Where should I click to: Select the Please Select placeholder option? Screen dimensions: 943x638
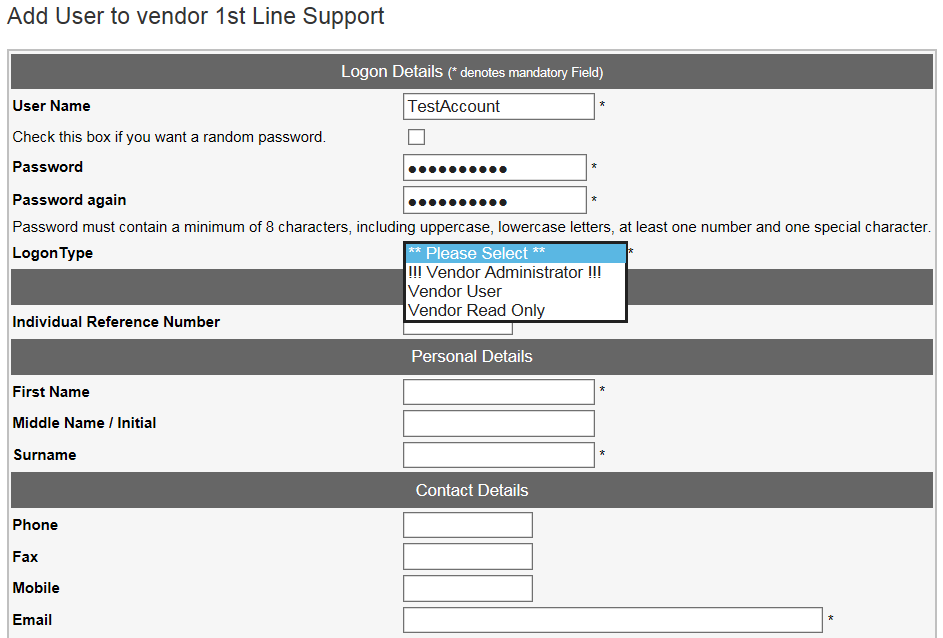tap(477, 253)
